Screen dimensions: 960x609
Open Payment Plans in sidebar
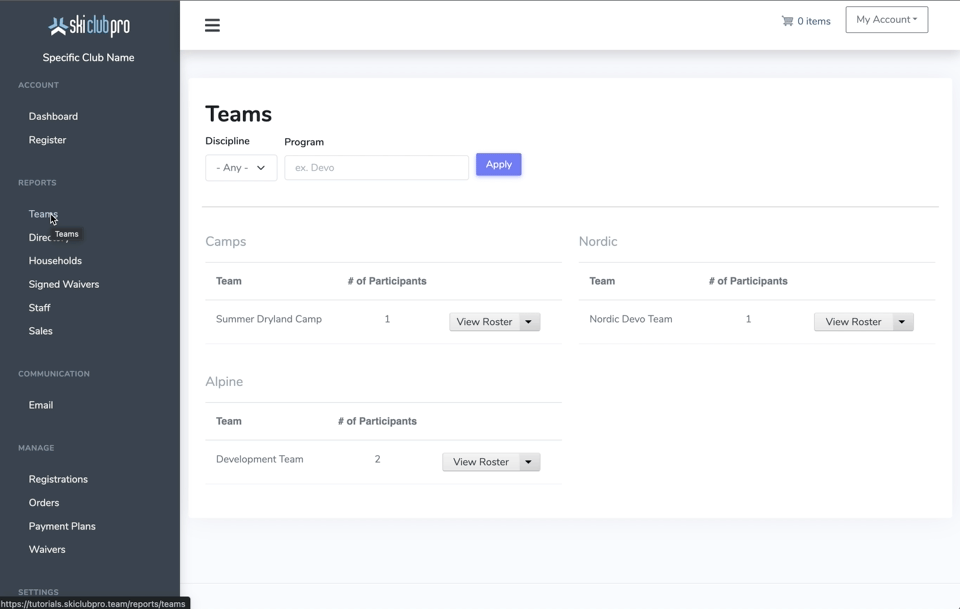pos(62,526)
